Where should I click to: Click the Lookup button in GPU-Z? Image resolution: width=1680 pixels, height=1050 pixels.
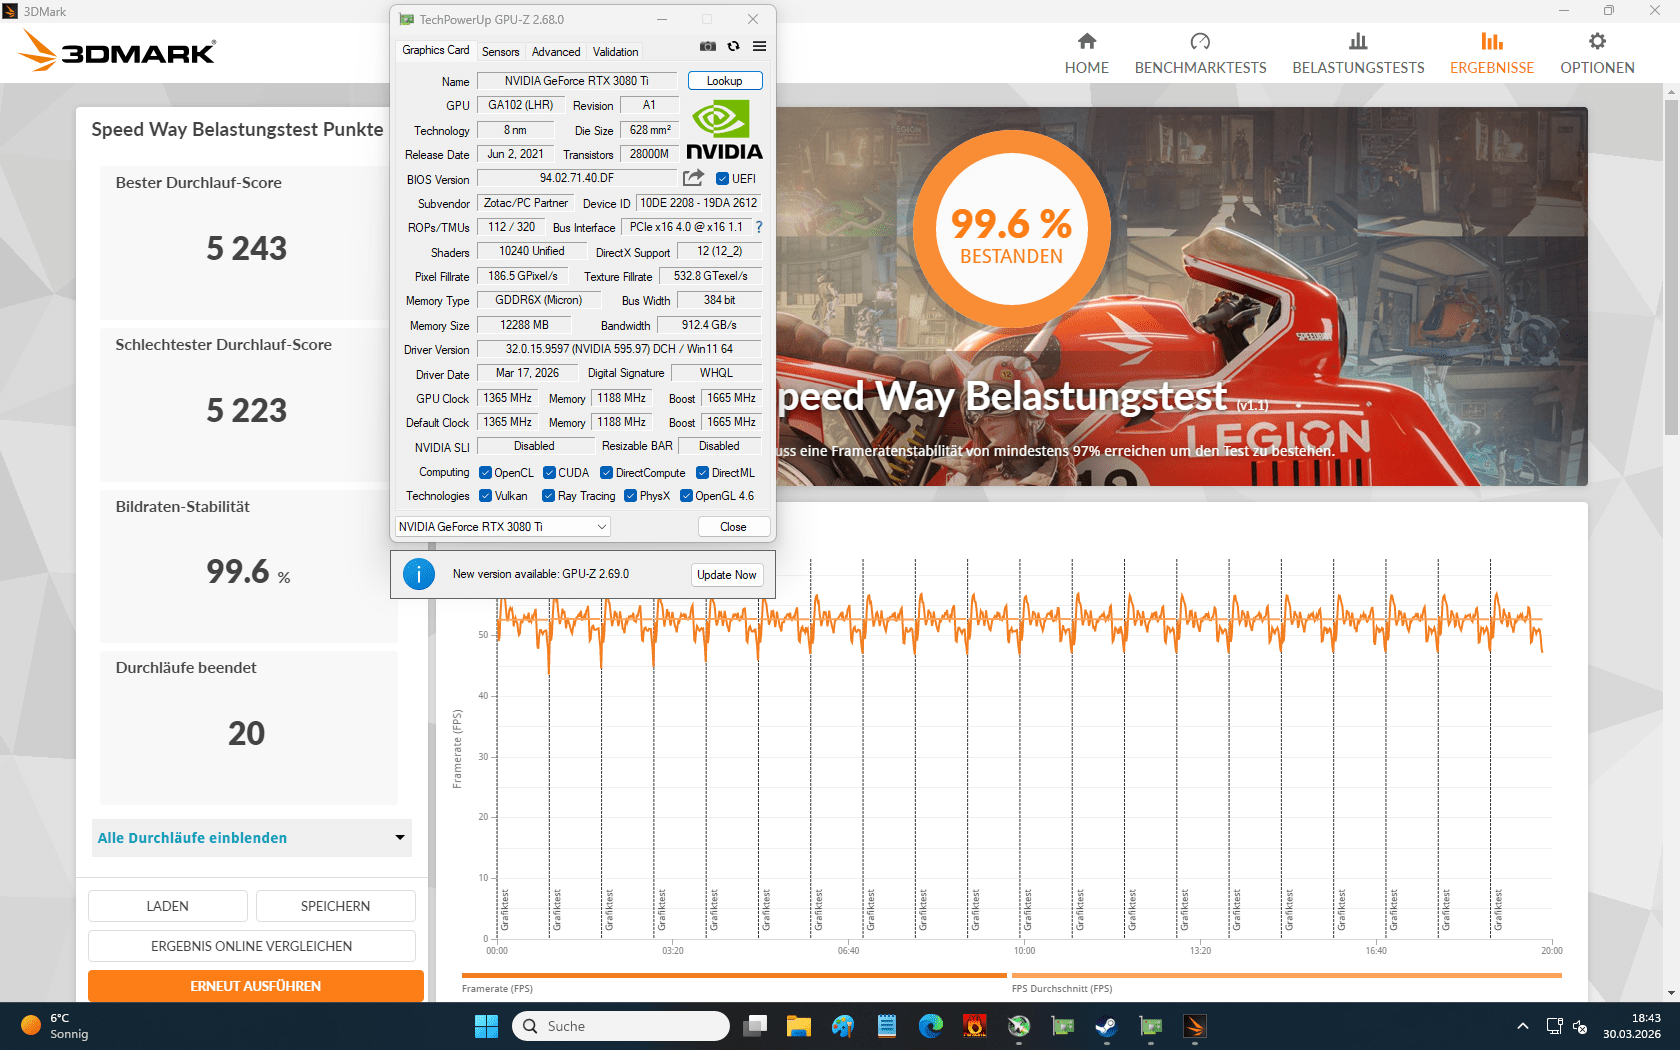pyautogui.click(x=724, y=81)
